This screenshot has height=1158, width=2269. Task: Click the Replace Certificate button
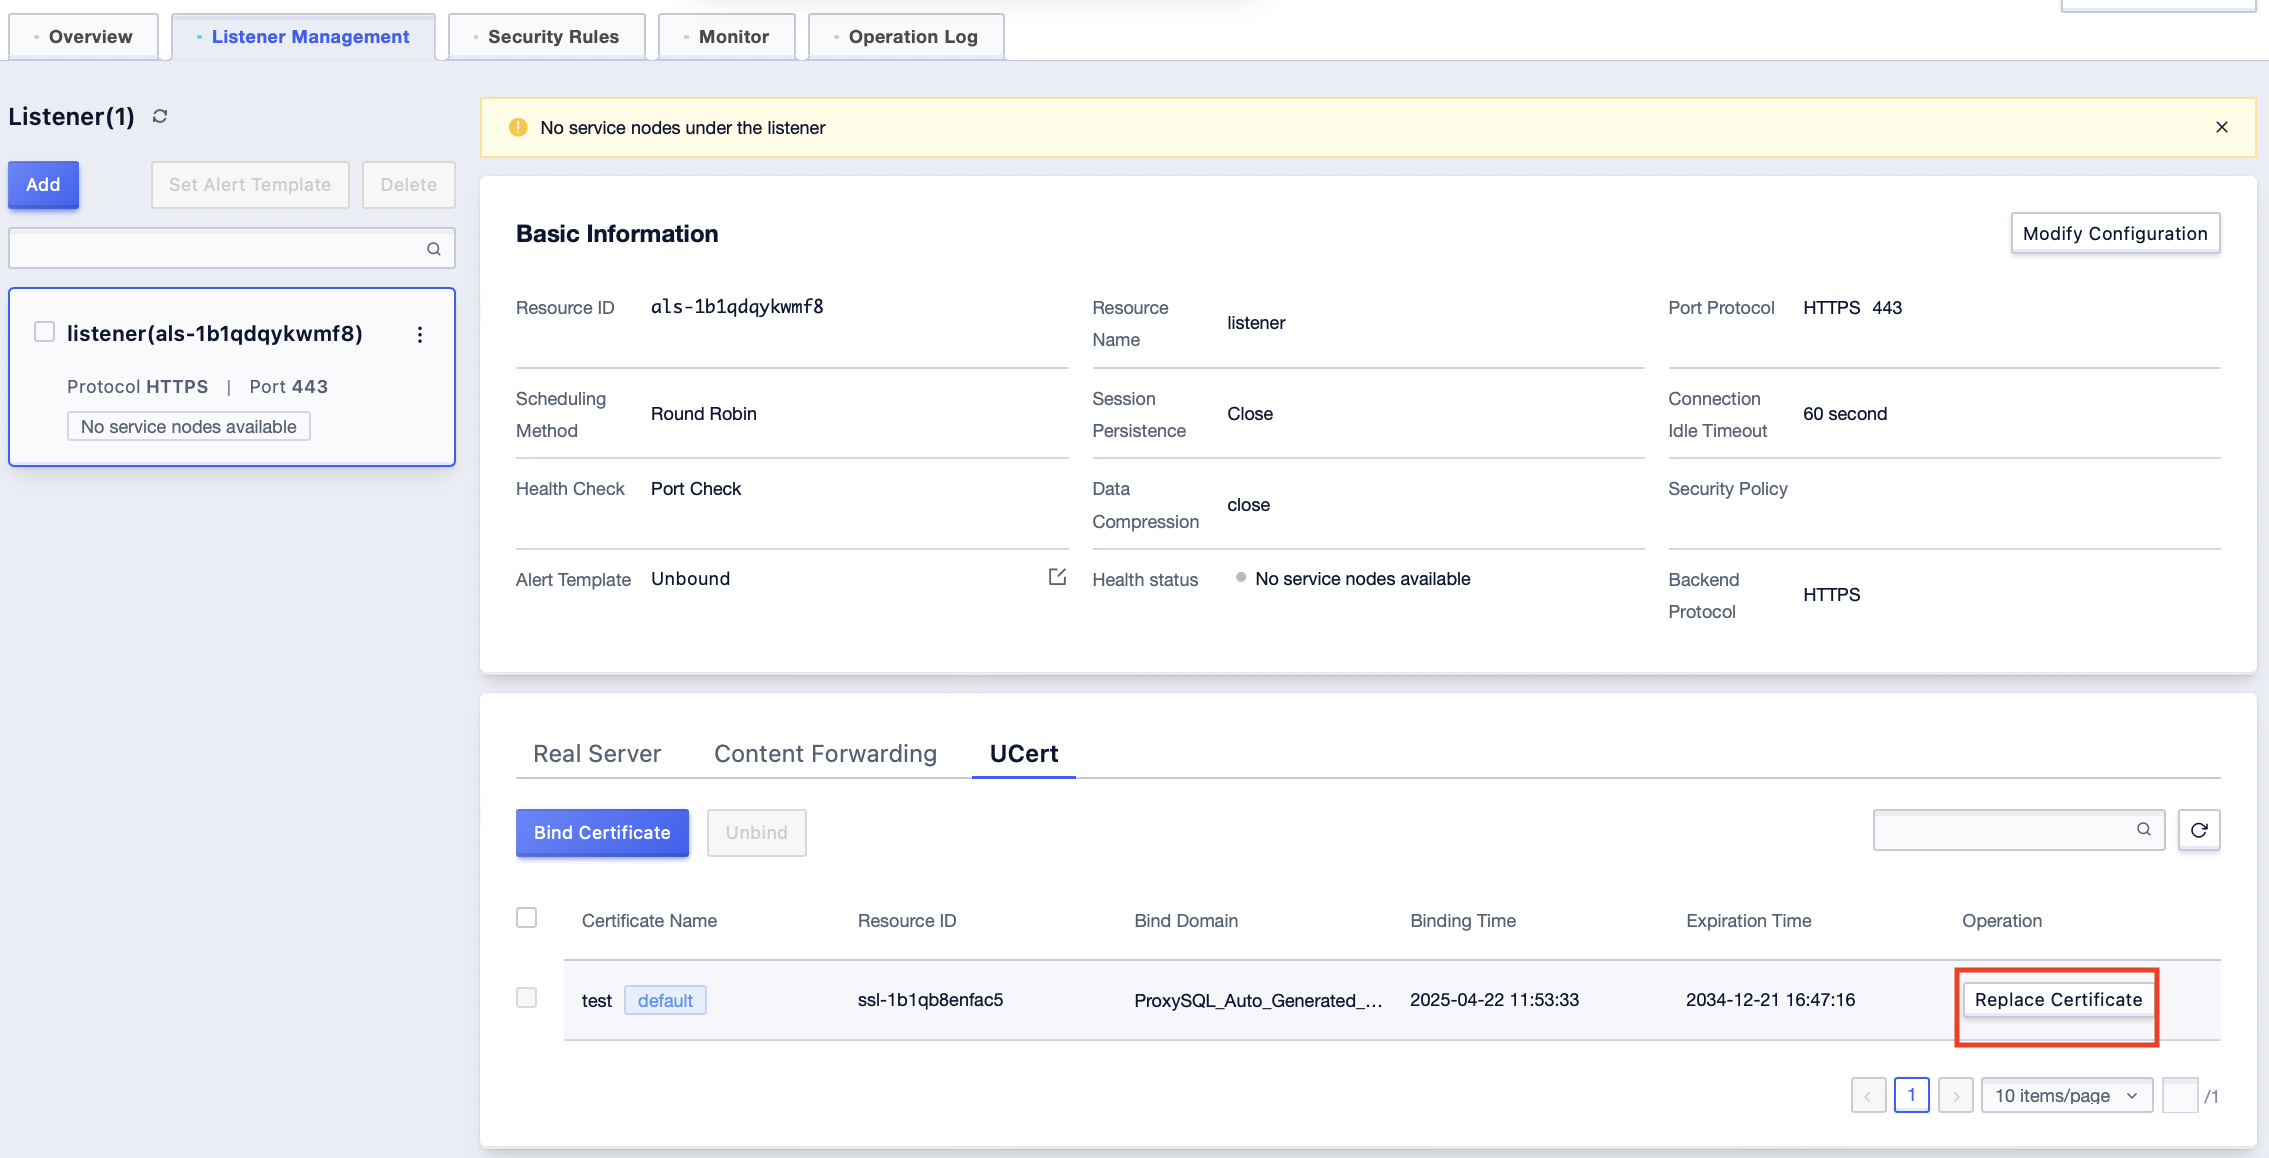click(x=2058, y=1000)
